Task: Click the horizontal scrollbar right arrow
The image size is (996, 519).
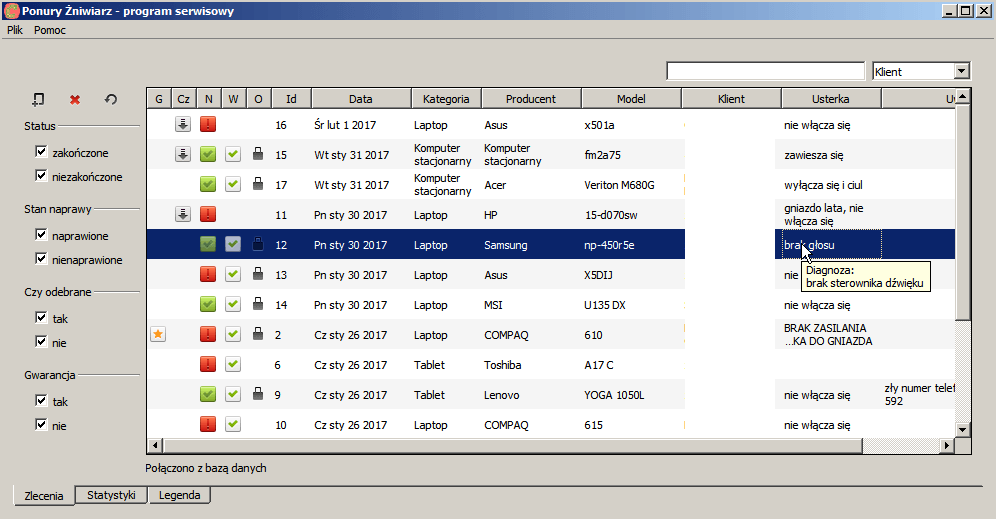Action: (947, 445)
